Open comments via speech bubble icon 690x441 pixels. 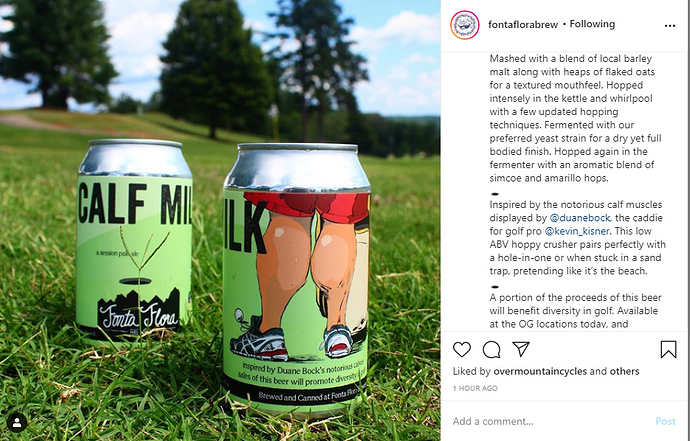(491, 349)
